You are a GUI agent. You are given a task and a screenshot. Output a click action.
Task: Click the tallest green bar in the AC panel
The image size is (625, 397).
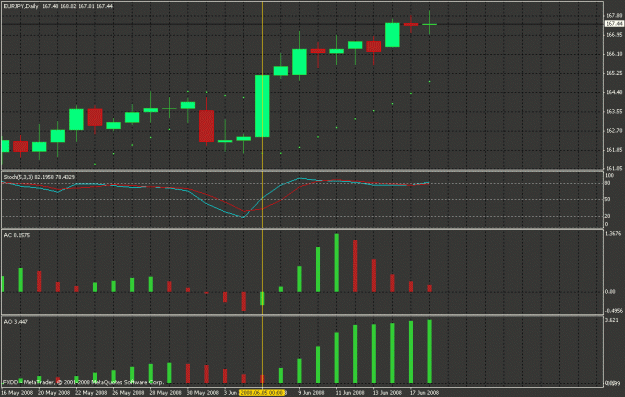point(336,263)
